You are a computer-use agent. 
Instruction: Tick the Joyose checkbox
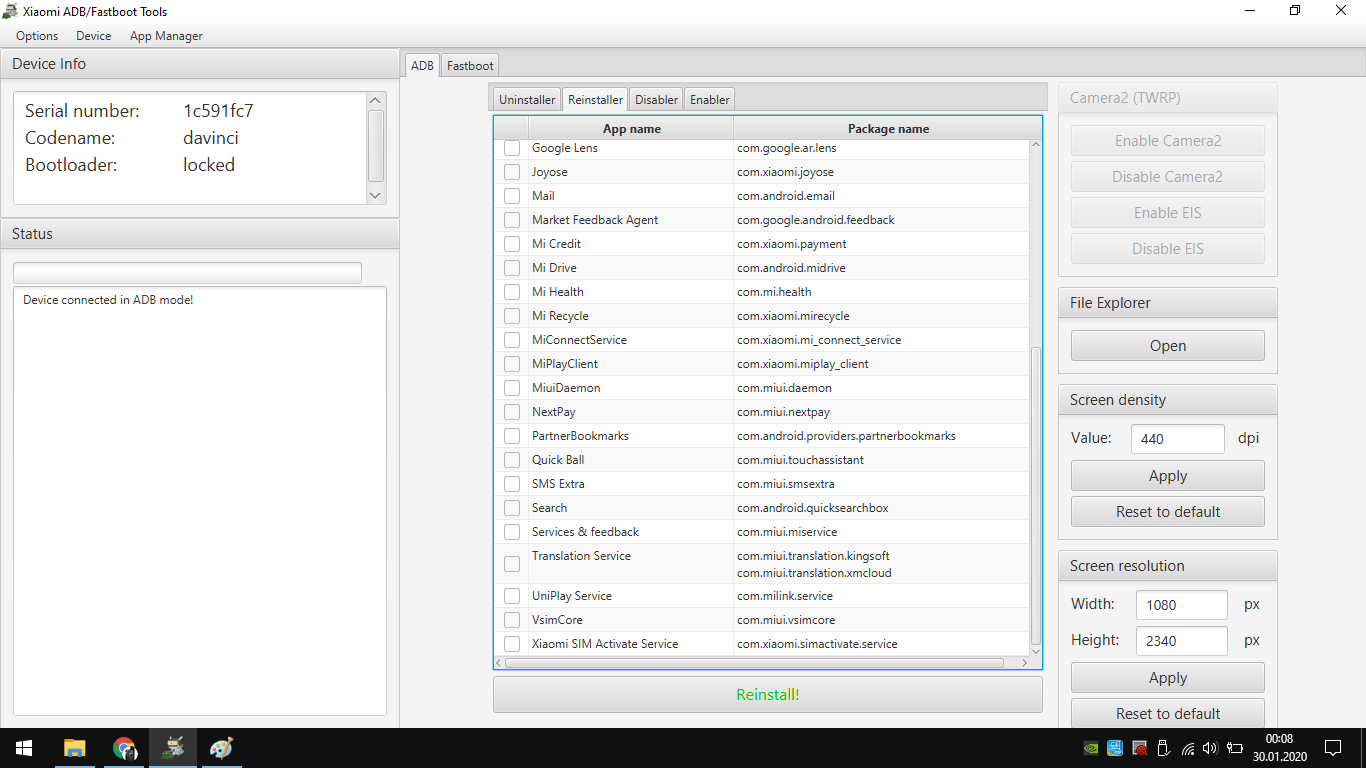pyautogui.click(x=512, y=172)
